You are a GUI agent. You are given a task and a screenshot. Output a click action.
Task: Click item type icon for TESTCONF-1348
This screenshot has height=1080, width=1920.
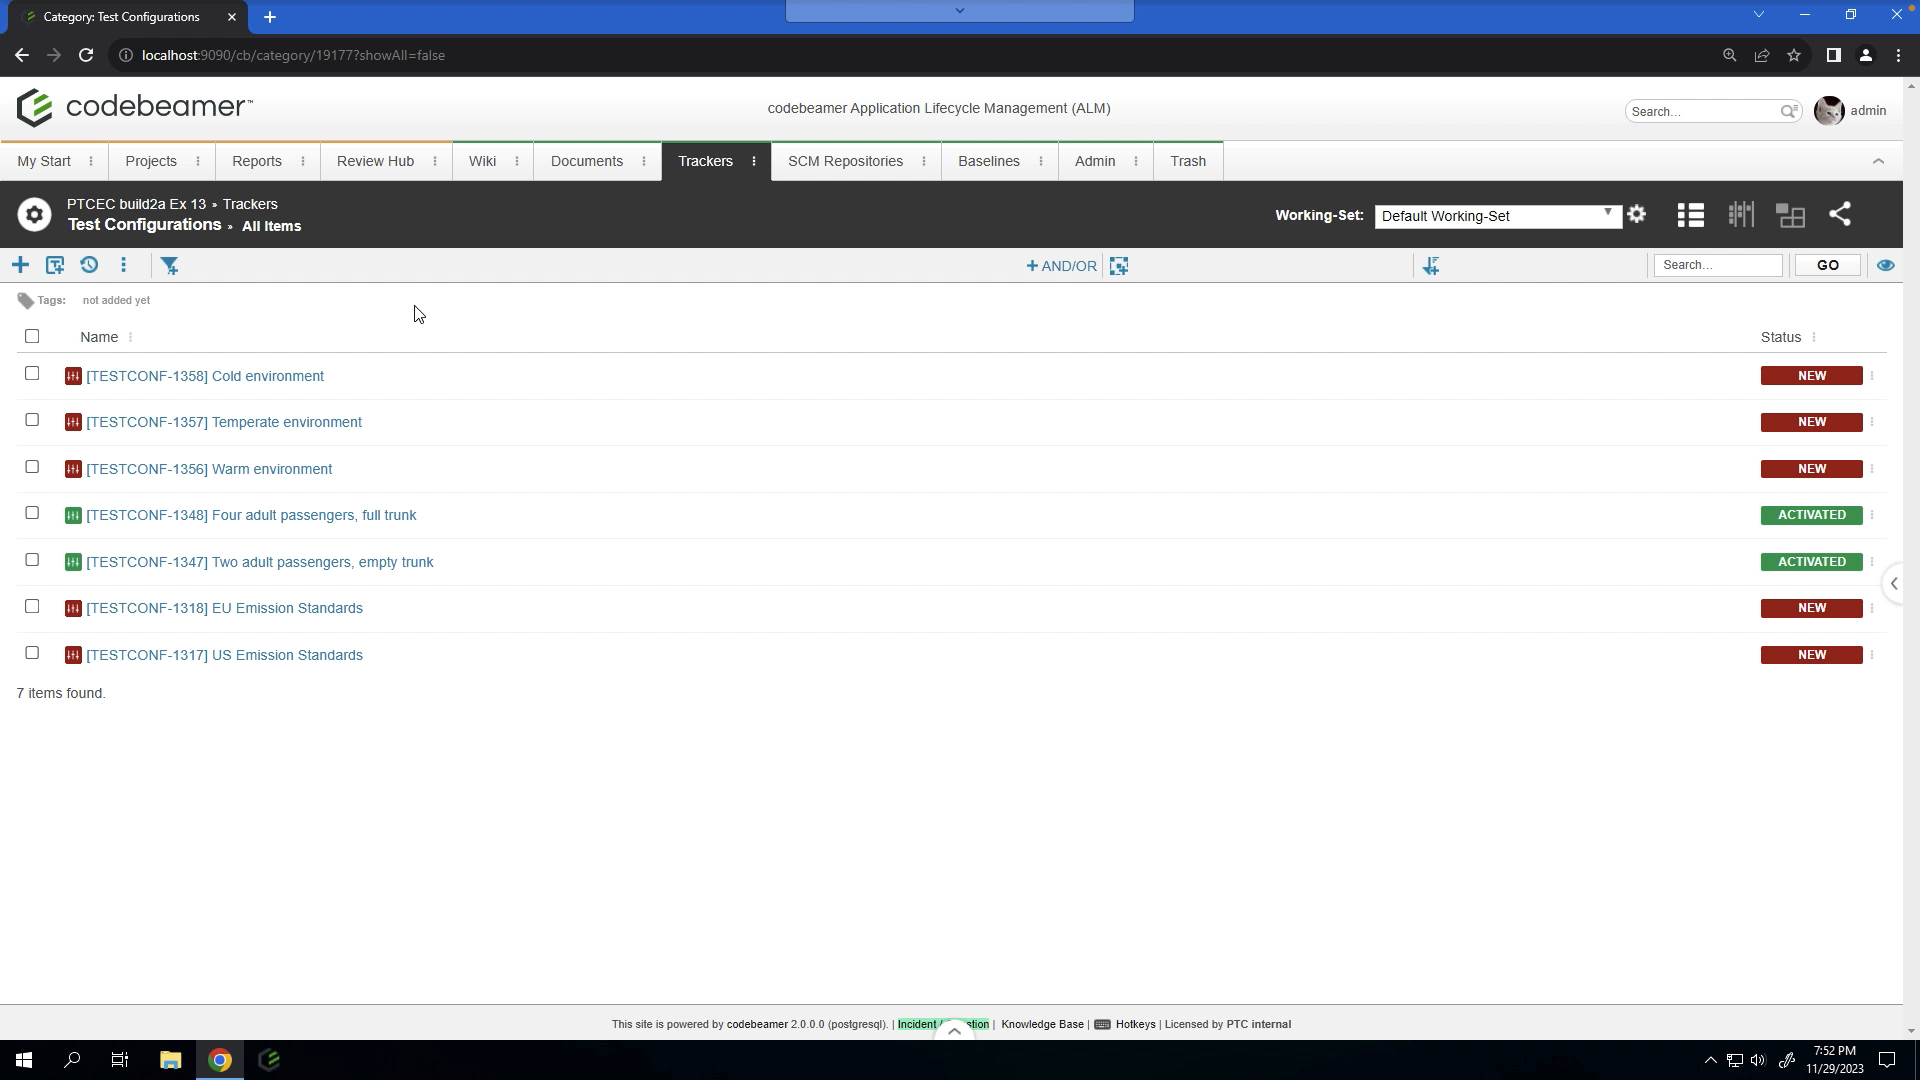tap(73, 515)
